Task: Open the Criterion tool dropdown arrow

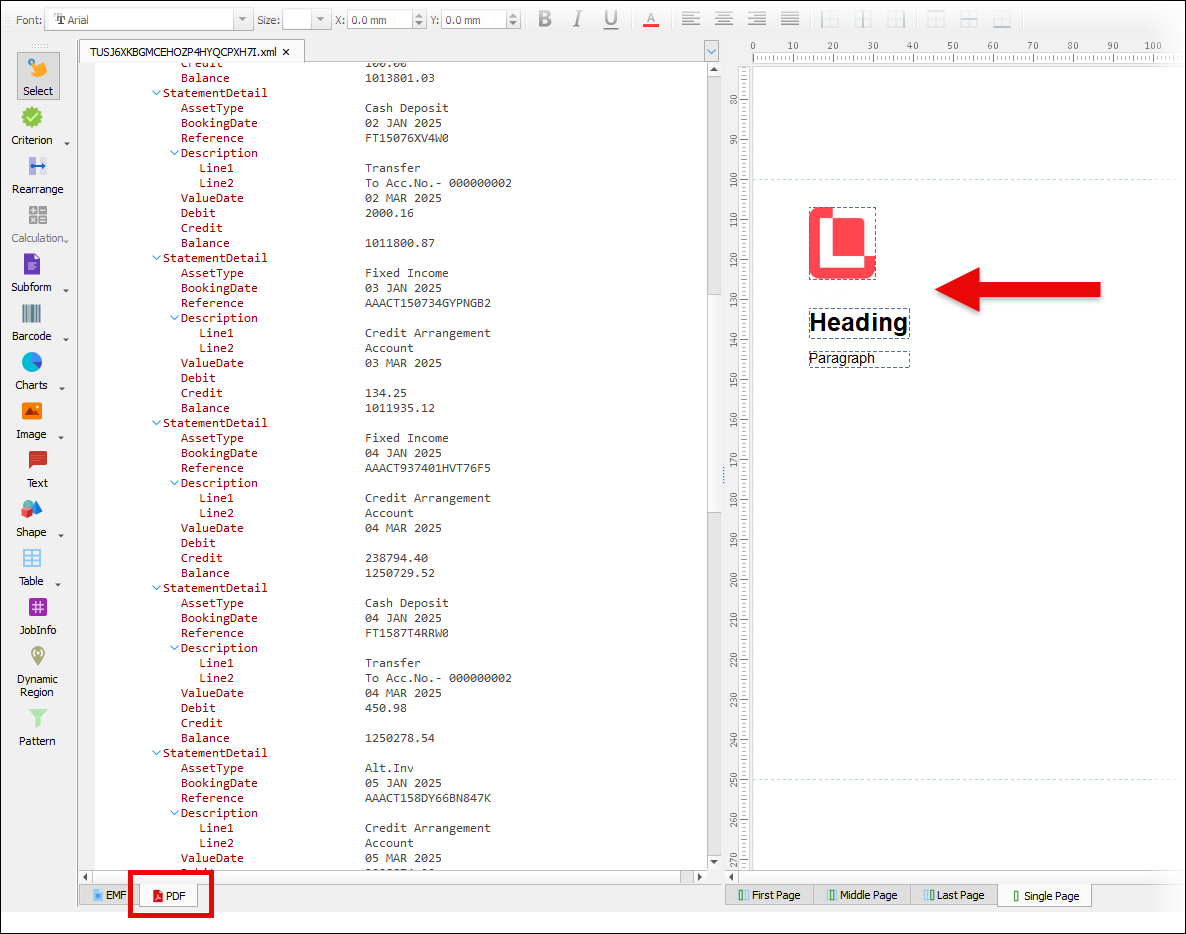Action: pyautogui.click(x=67, y=144)
